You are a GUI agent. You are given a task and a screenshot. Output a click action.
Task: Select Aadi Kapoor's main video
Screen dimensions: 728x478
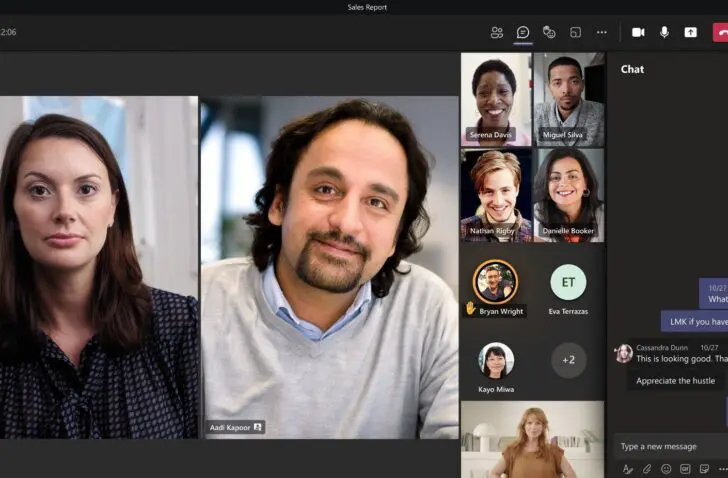coord(330,267)
